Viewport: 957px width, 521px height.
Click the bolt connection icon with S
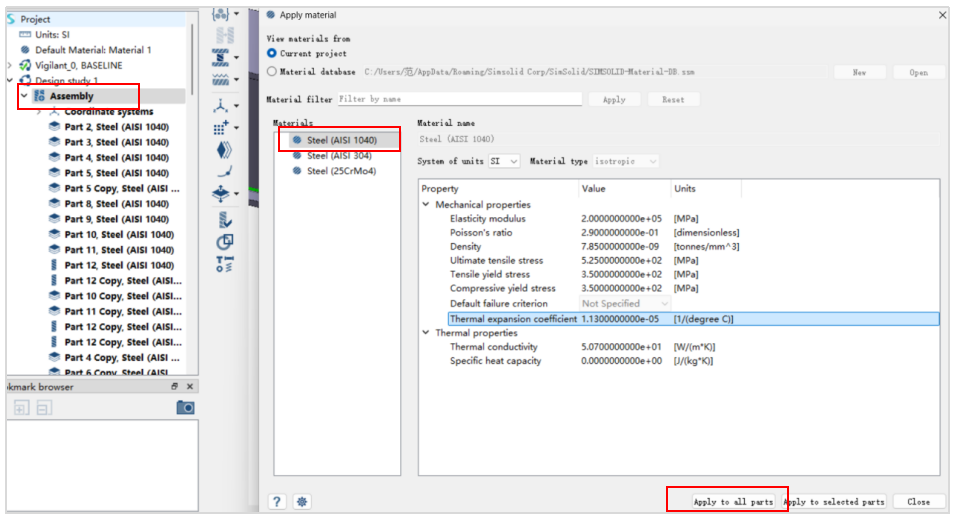tap(221, 57)
